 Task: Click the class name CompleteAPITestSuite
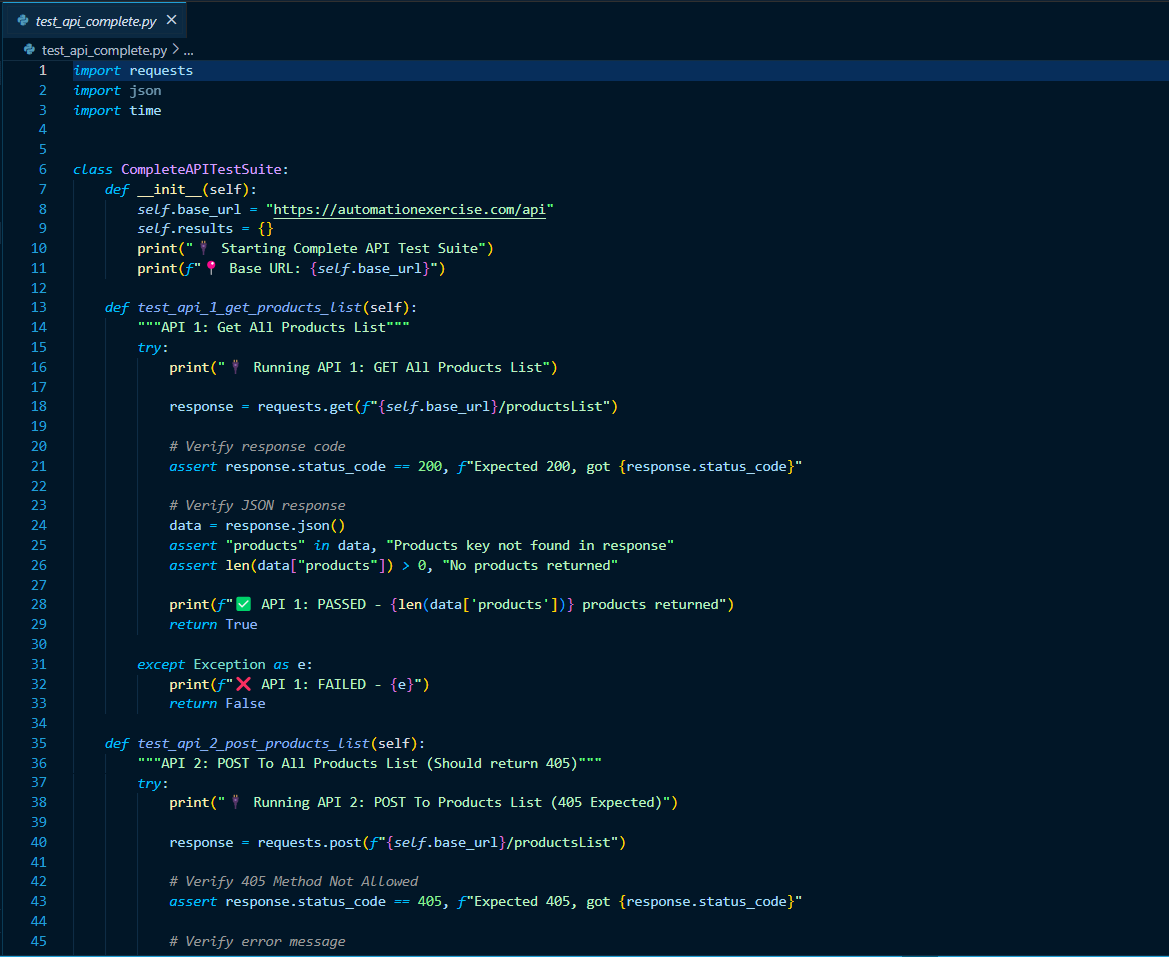pyautogui.click(x=201, y=169)
